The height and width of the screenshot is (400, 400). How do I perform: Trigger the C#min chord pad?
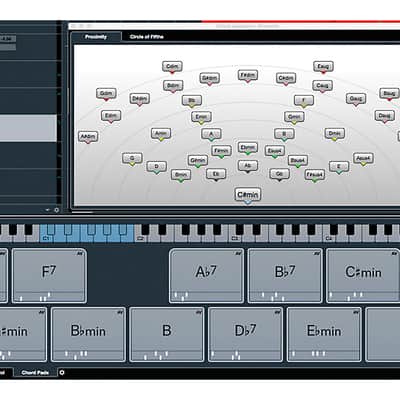pos(363,276)
